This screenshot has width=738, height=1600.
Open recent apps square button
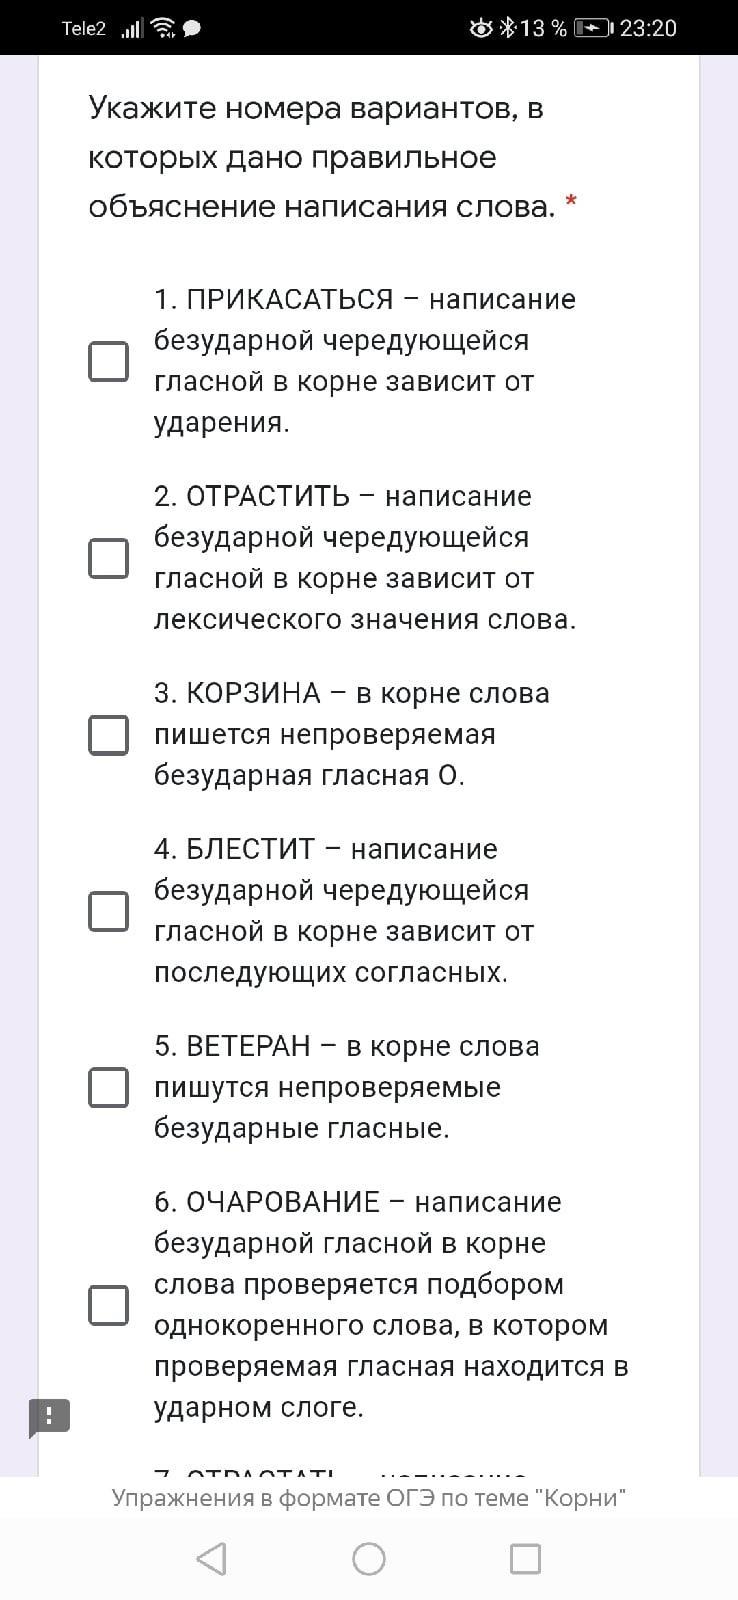(525, 1558)
